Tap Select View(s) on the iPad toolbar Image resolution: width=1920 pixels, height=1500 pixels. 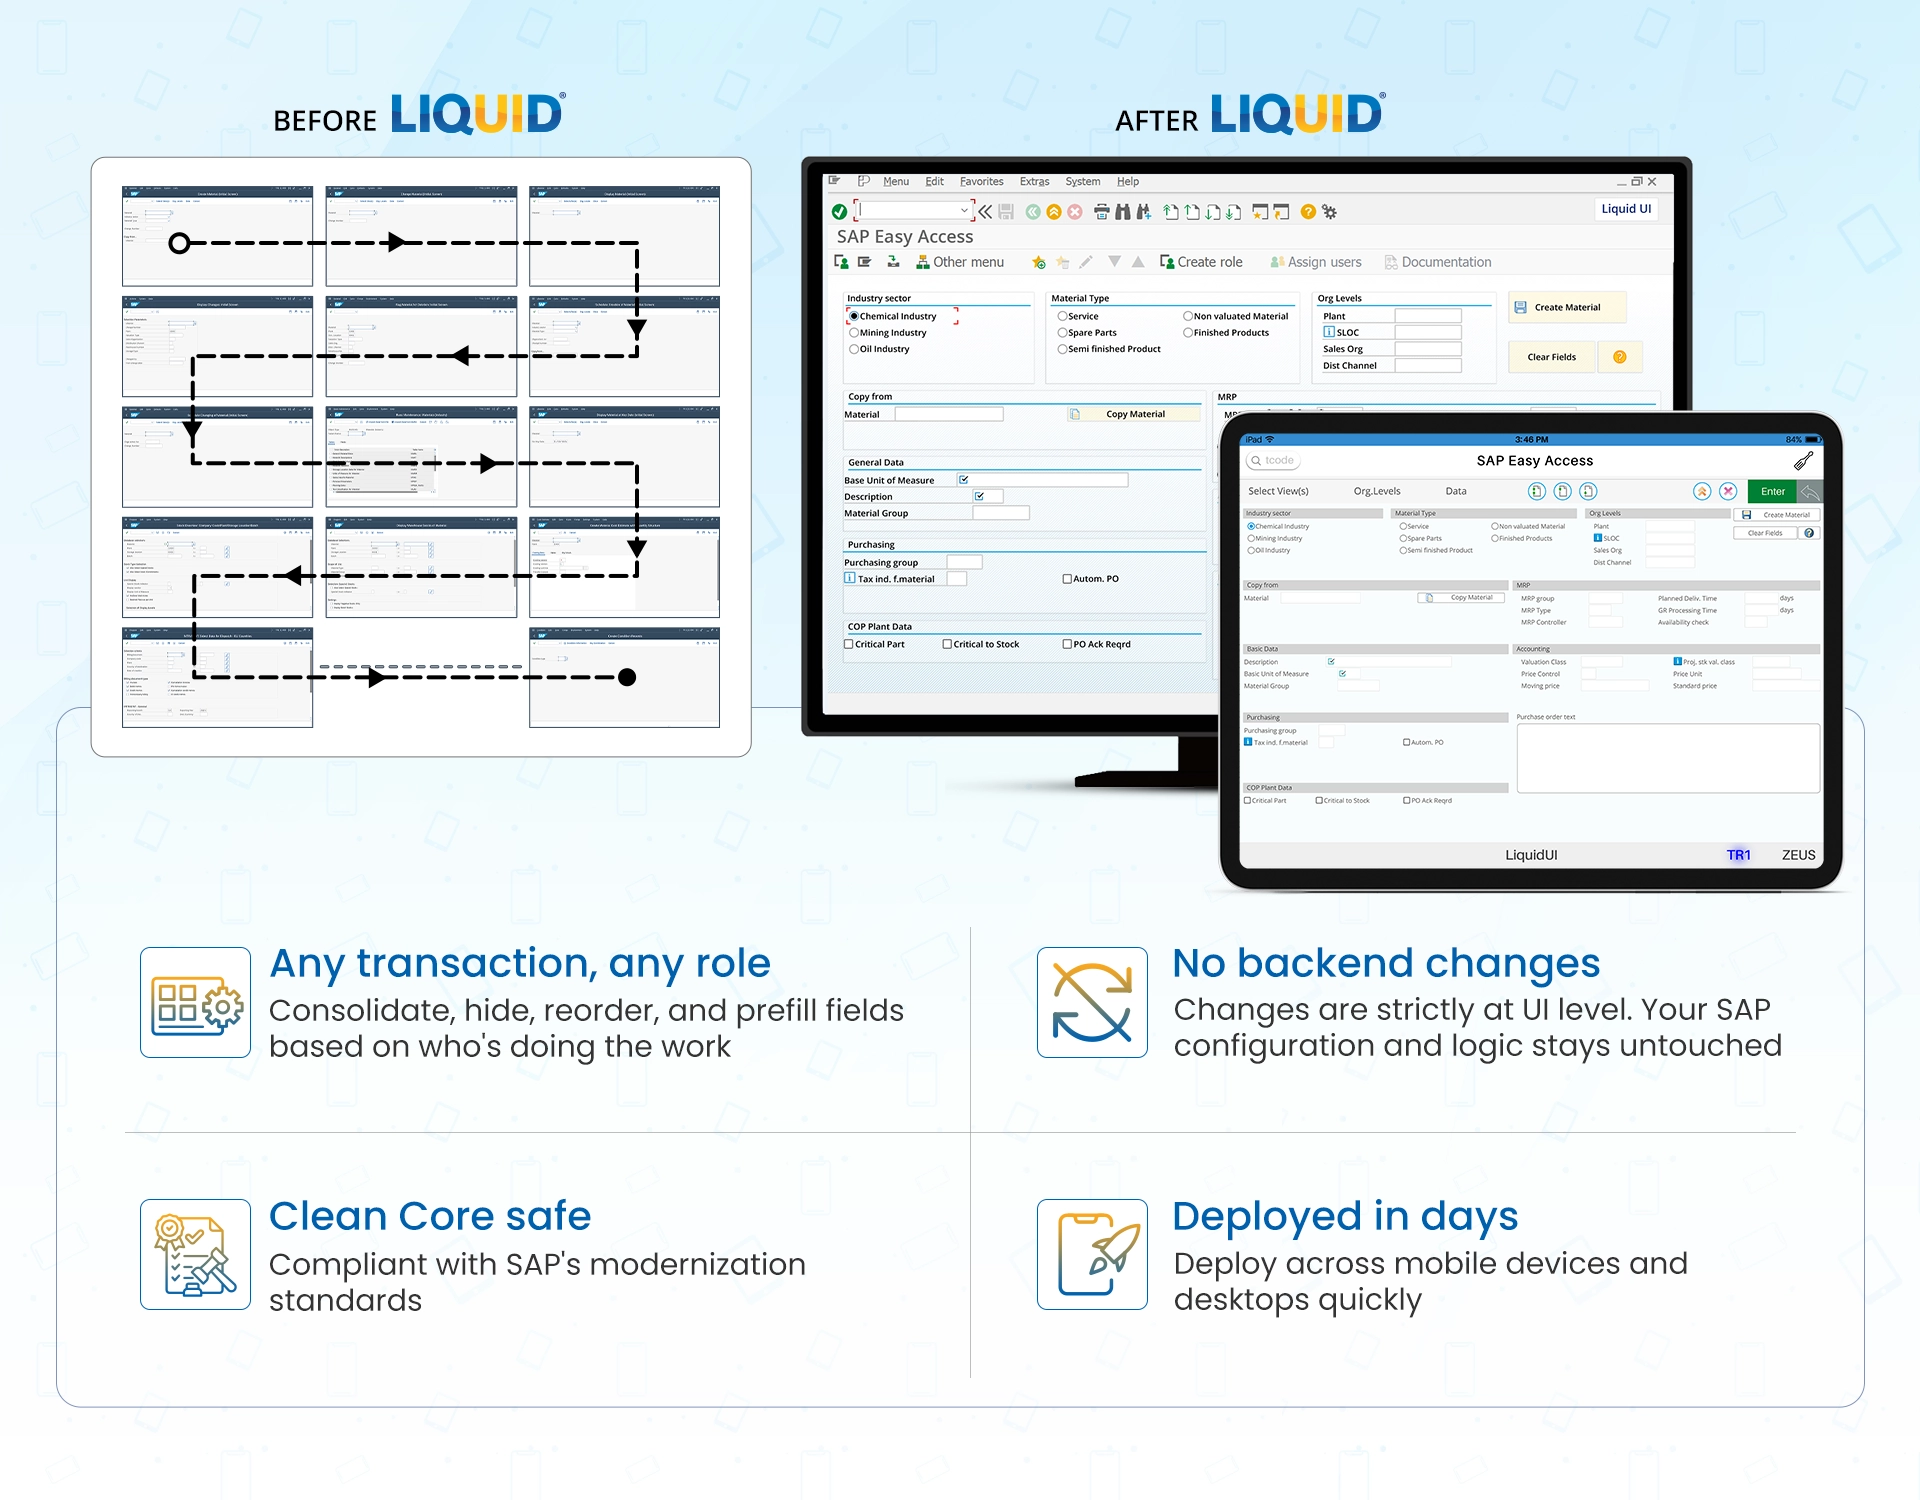[x=1278, y=491]
